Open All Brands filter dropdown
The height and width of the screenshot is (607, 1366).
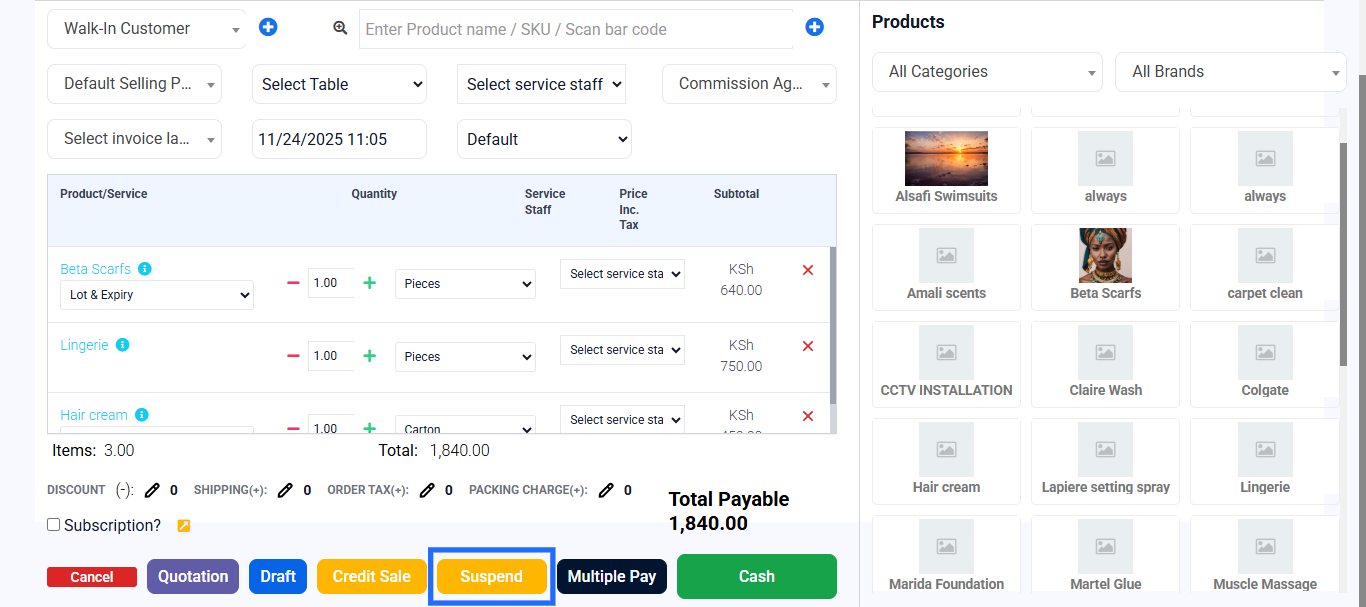coord(1231,72)
